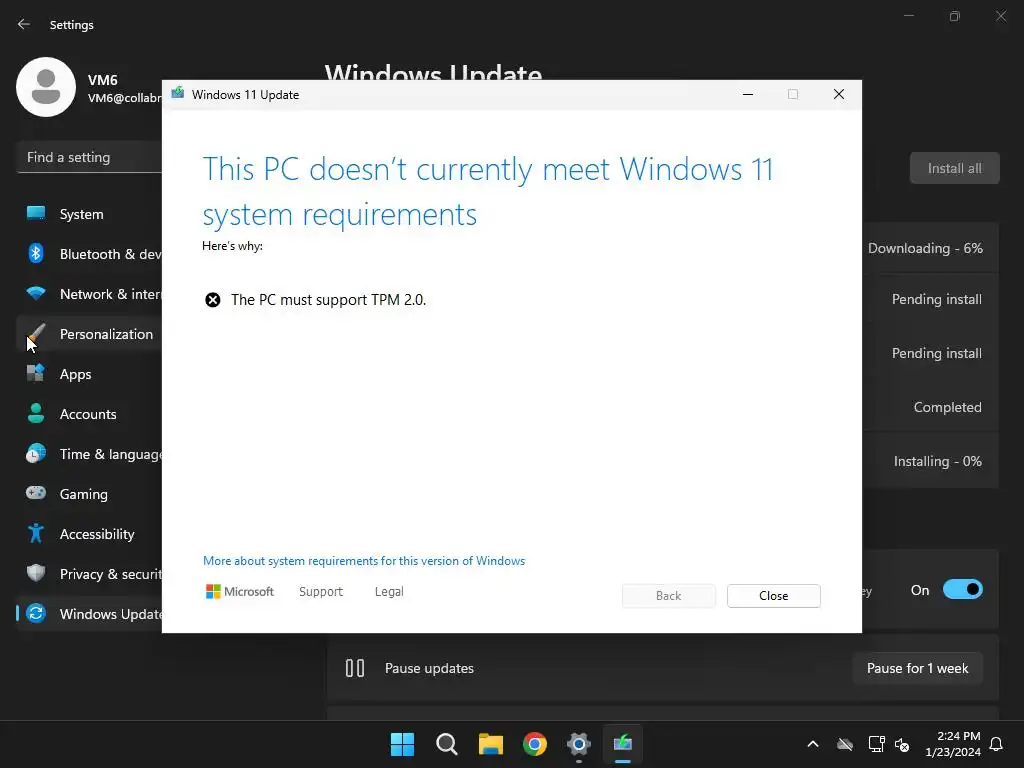The image size is (1024, 768).
Task: Click the disabled Back button in dialog
Action: click(x=669, y=596)
